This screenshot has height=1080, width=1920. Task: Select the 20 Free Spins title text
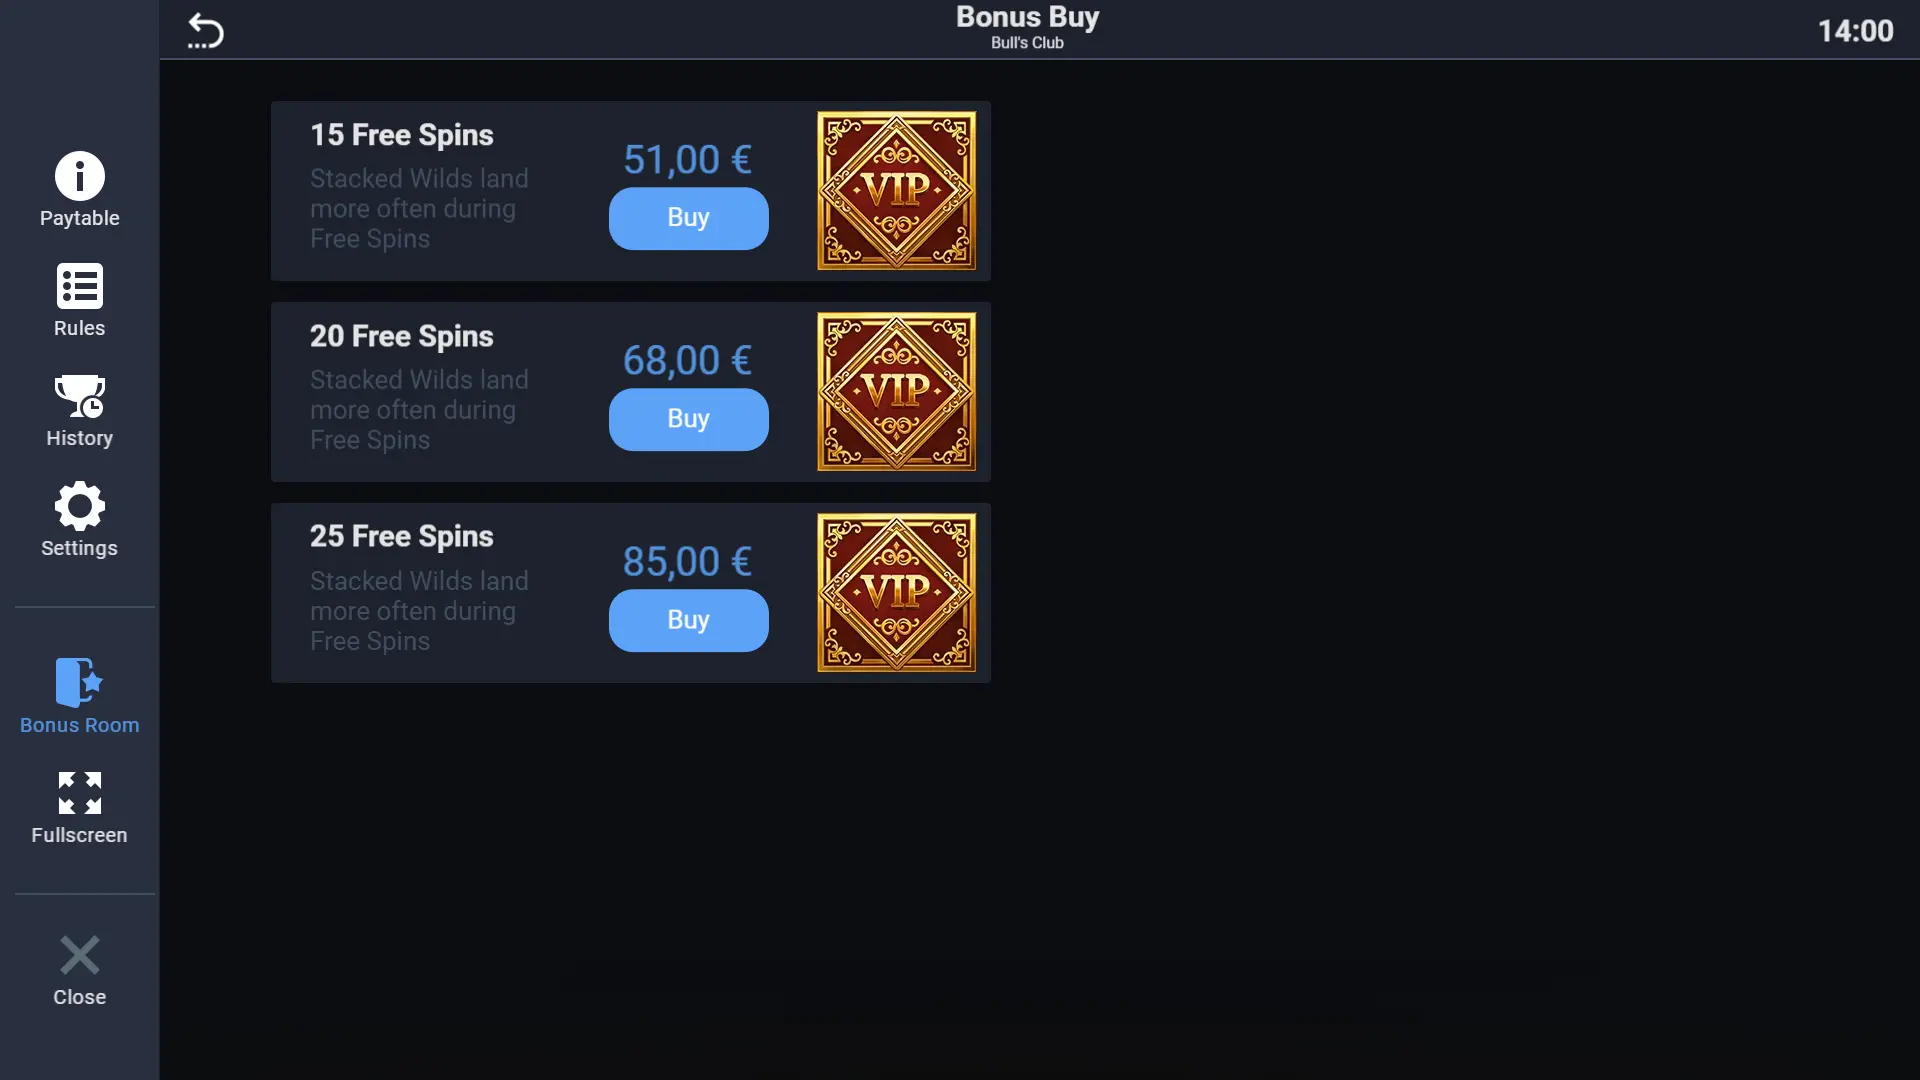(x=401, y=337)
